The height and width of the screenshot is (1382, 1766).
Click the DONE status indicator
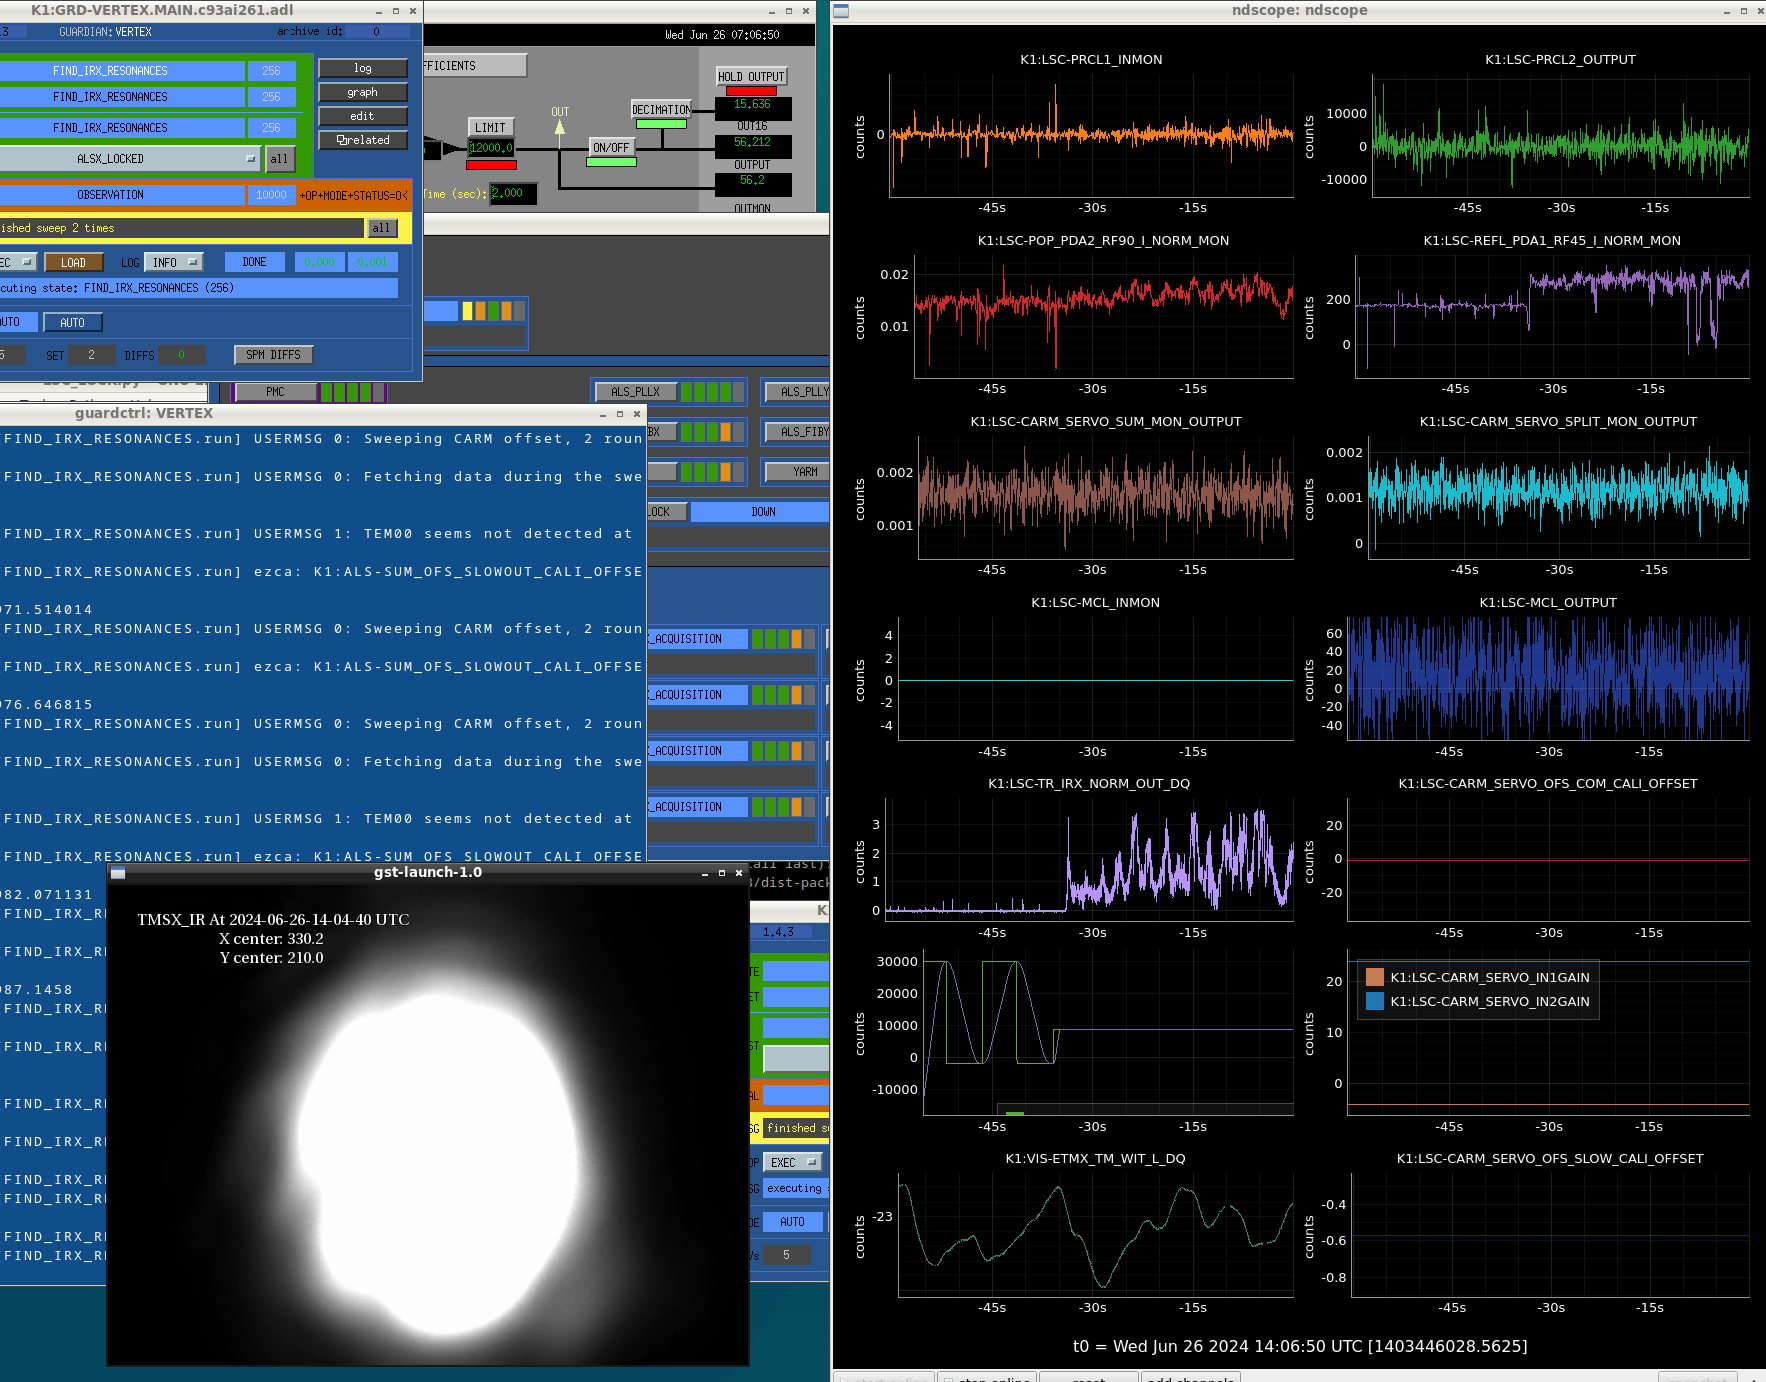point(254,262)
